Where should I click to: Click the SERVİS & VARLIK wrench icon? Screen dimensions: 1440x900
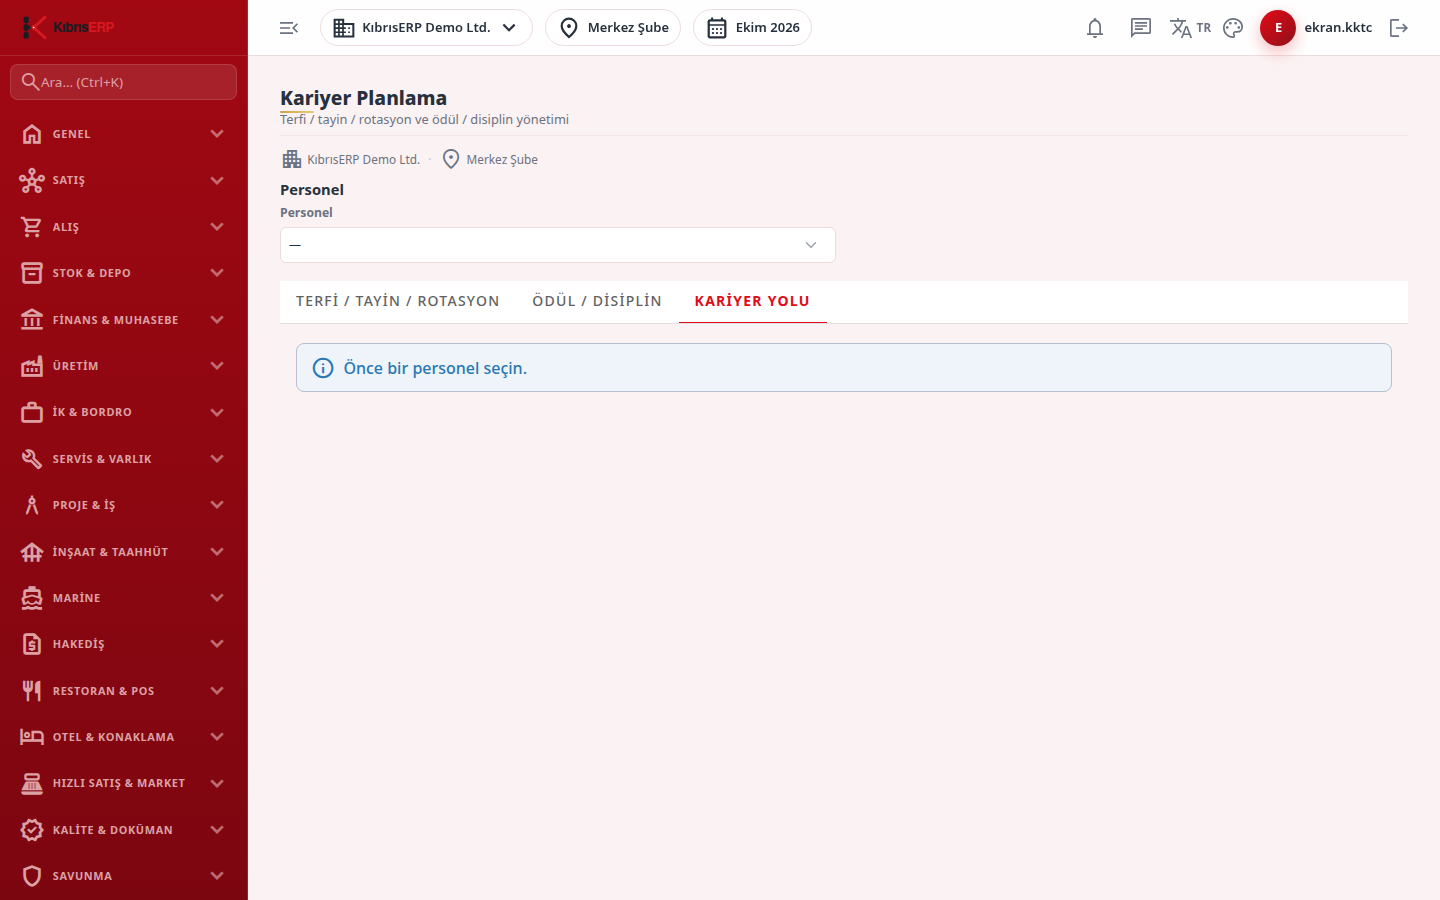pyautogui.click(x=32, y=459)
